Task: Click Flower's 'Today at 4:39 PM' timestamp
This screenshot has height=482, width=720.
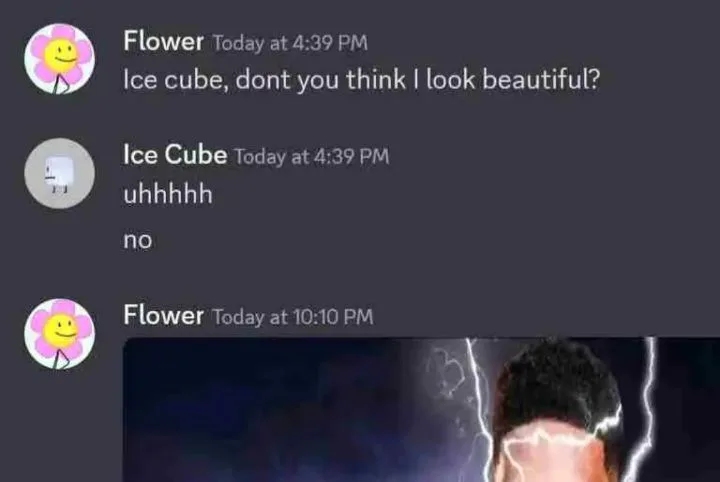Action: pyautogui.click(x=290, y=43)
